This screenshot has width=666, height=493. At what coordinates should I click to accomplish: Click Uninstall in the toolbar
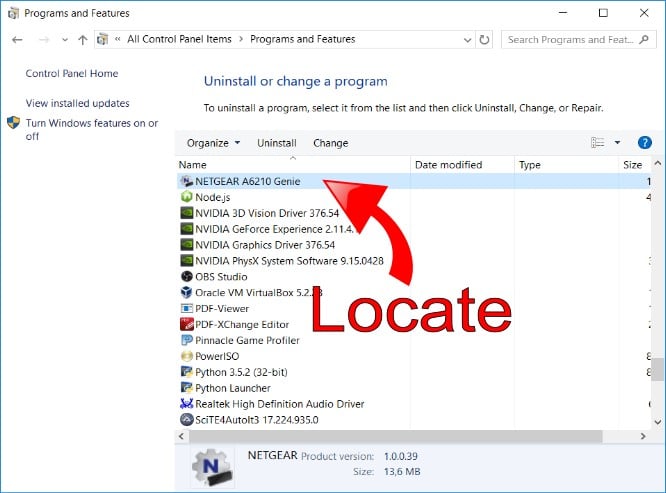pyautogui.click(x=277, y=143)
